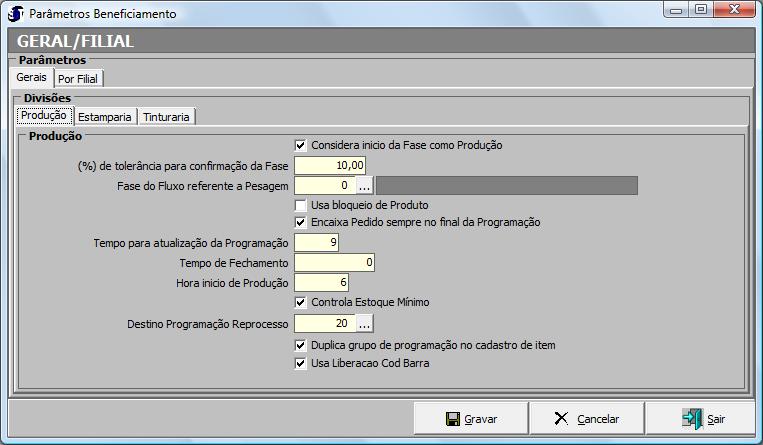Click the floppy disk icon on Gravar
Viewport: 763px width, 445px height.
coord(453,419)
